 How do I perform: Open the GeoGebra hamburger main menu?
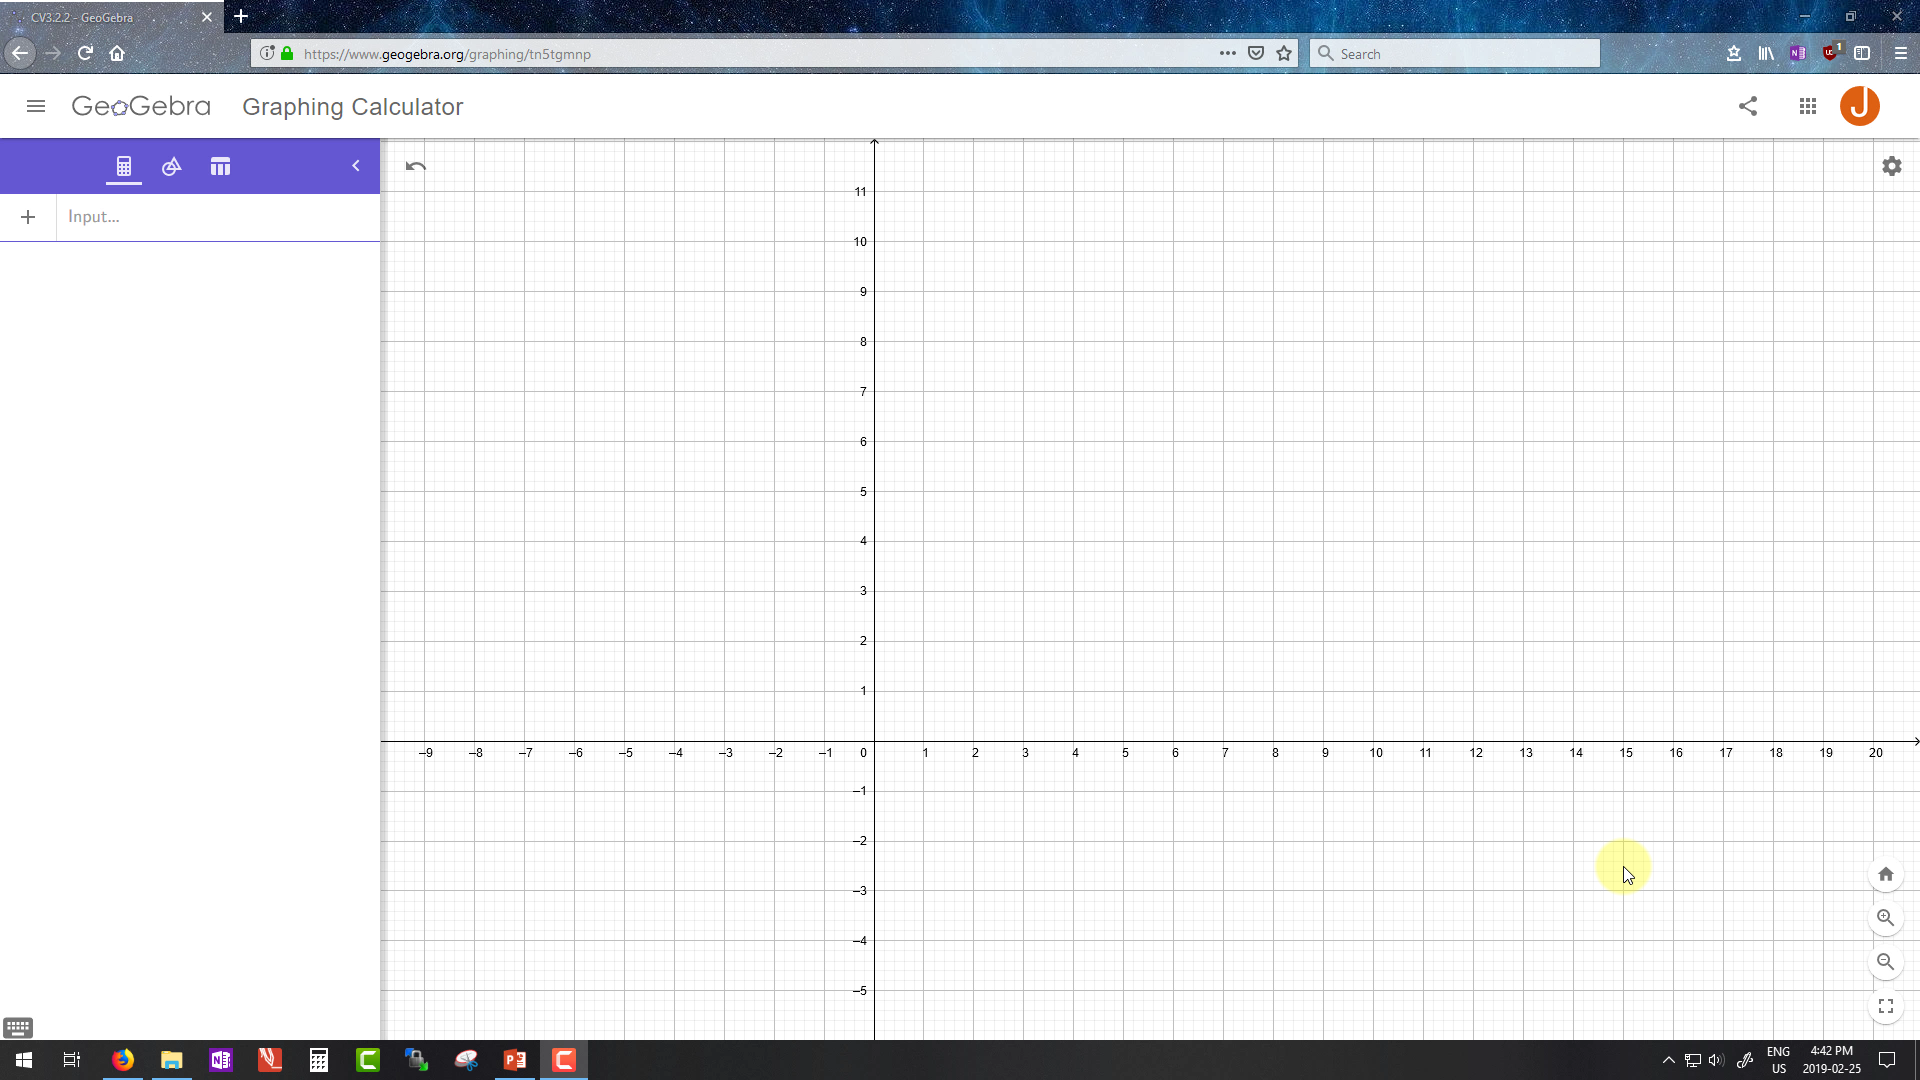pyautogui.click(x=36, y=106)
